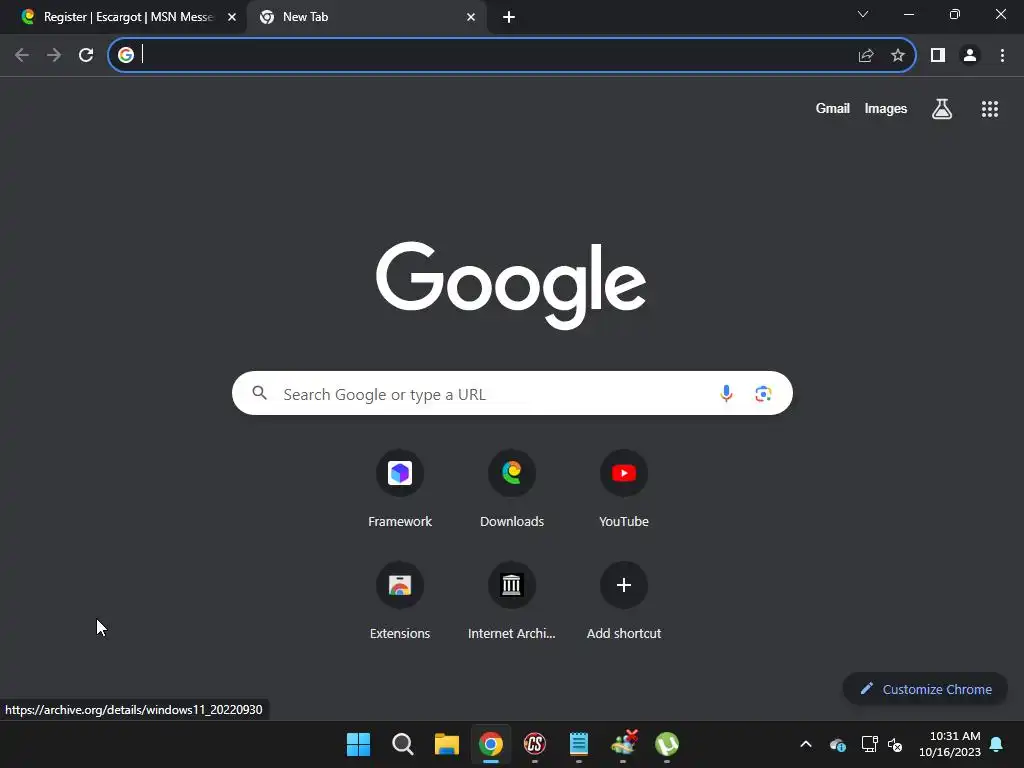1024x768 pixels.
Task: Open the Downloads shortcut tile
Action: pos(512,488)
